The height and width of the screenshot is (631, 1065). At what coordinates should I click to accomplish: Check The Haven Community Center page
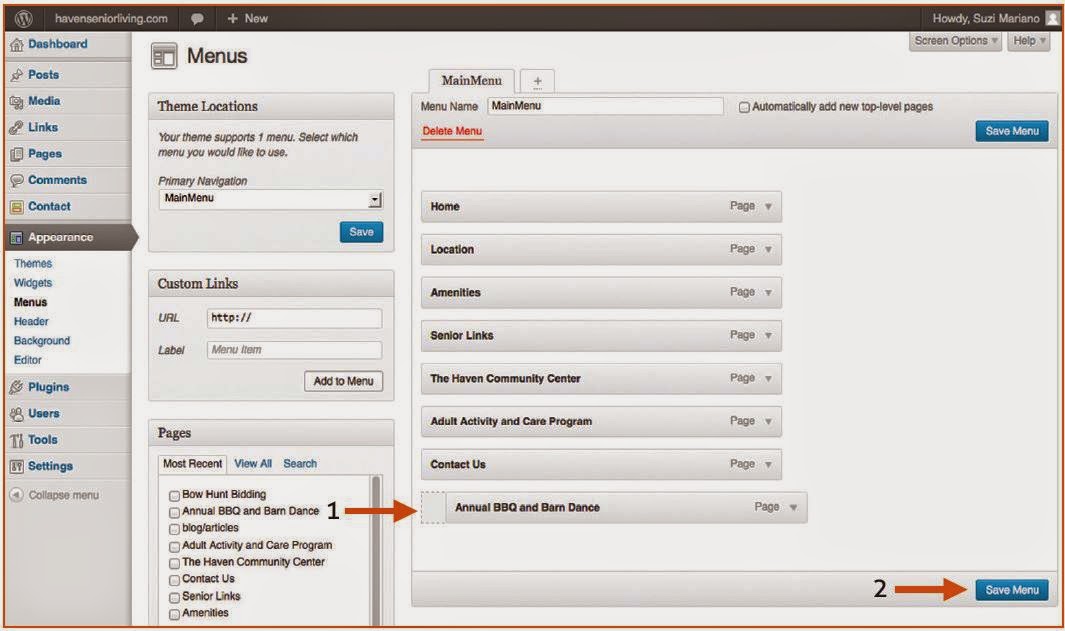point(174,563)
